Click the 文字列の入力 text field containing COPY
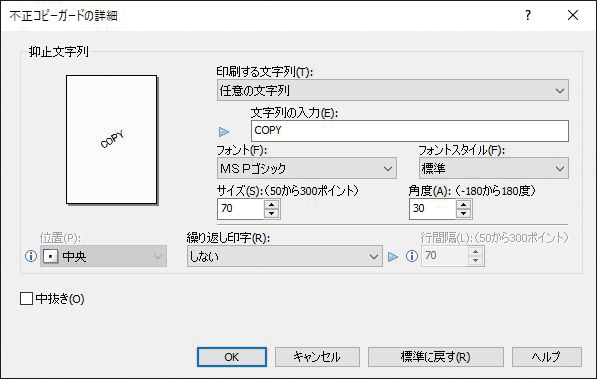This screenshot has height=379, width=597. 410,131
